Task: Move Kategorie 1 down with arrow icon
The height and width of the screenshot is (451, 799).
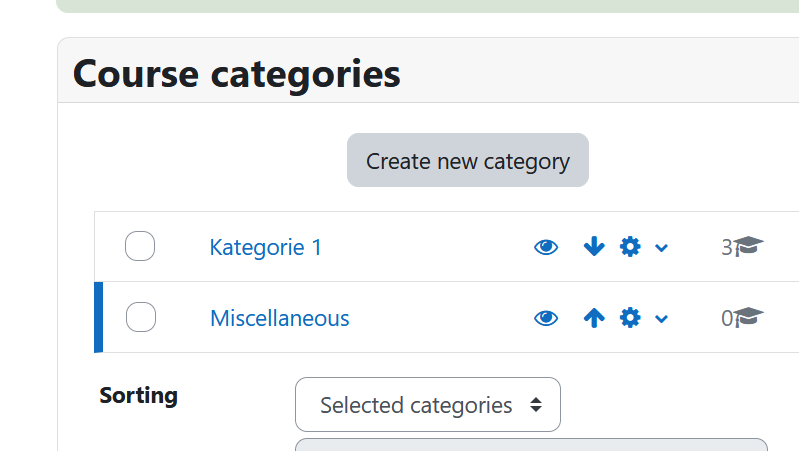Action: pyautogui.click(x=594, y=247)
